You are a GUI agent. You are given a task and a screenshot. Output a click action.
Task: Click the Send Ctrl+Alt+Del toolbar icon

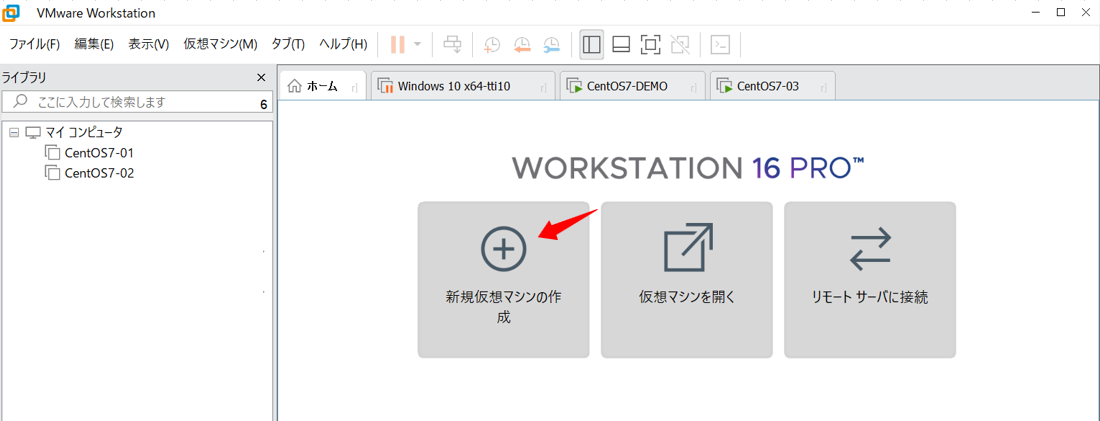point(452,44)
